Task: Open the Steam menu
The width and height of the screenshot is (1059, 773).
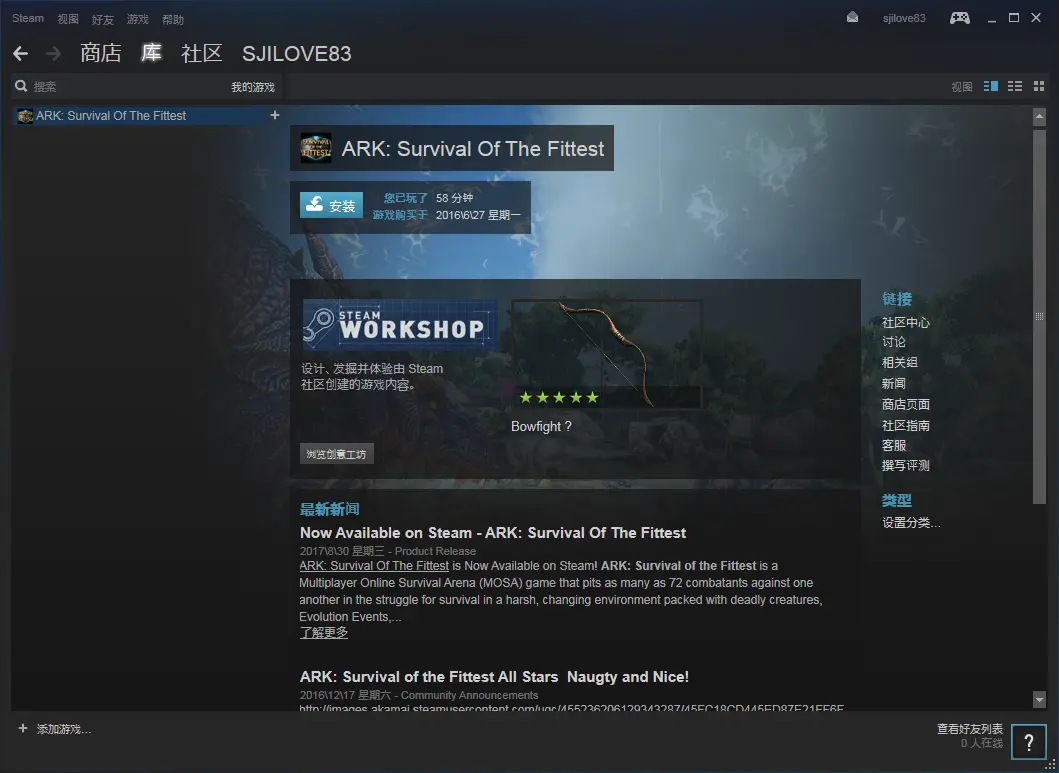Action: pyautogui.click(x=28, y=18)
